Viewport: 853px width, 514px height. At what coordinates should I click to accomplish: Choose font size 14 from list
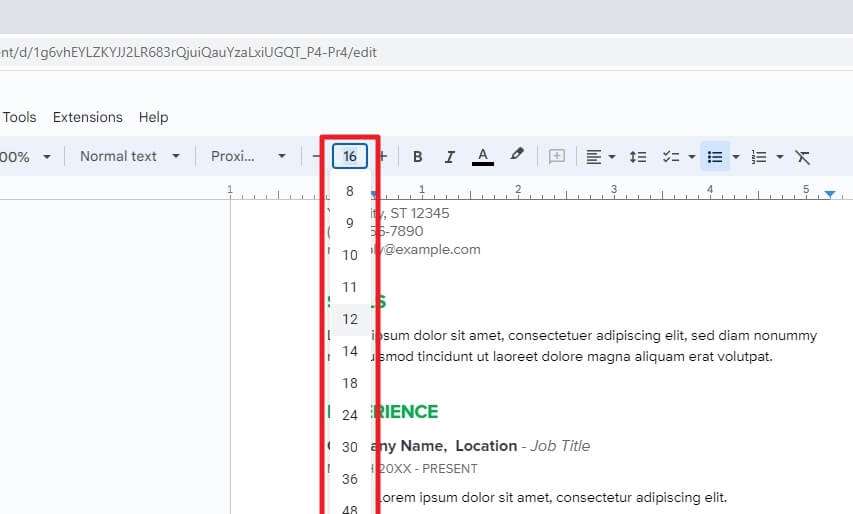point(350,351)
